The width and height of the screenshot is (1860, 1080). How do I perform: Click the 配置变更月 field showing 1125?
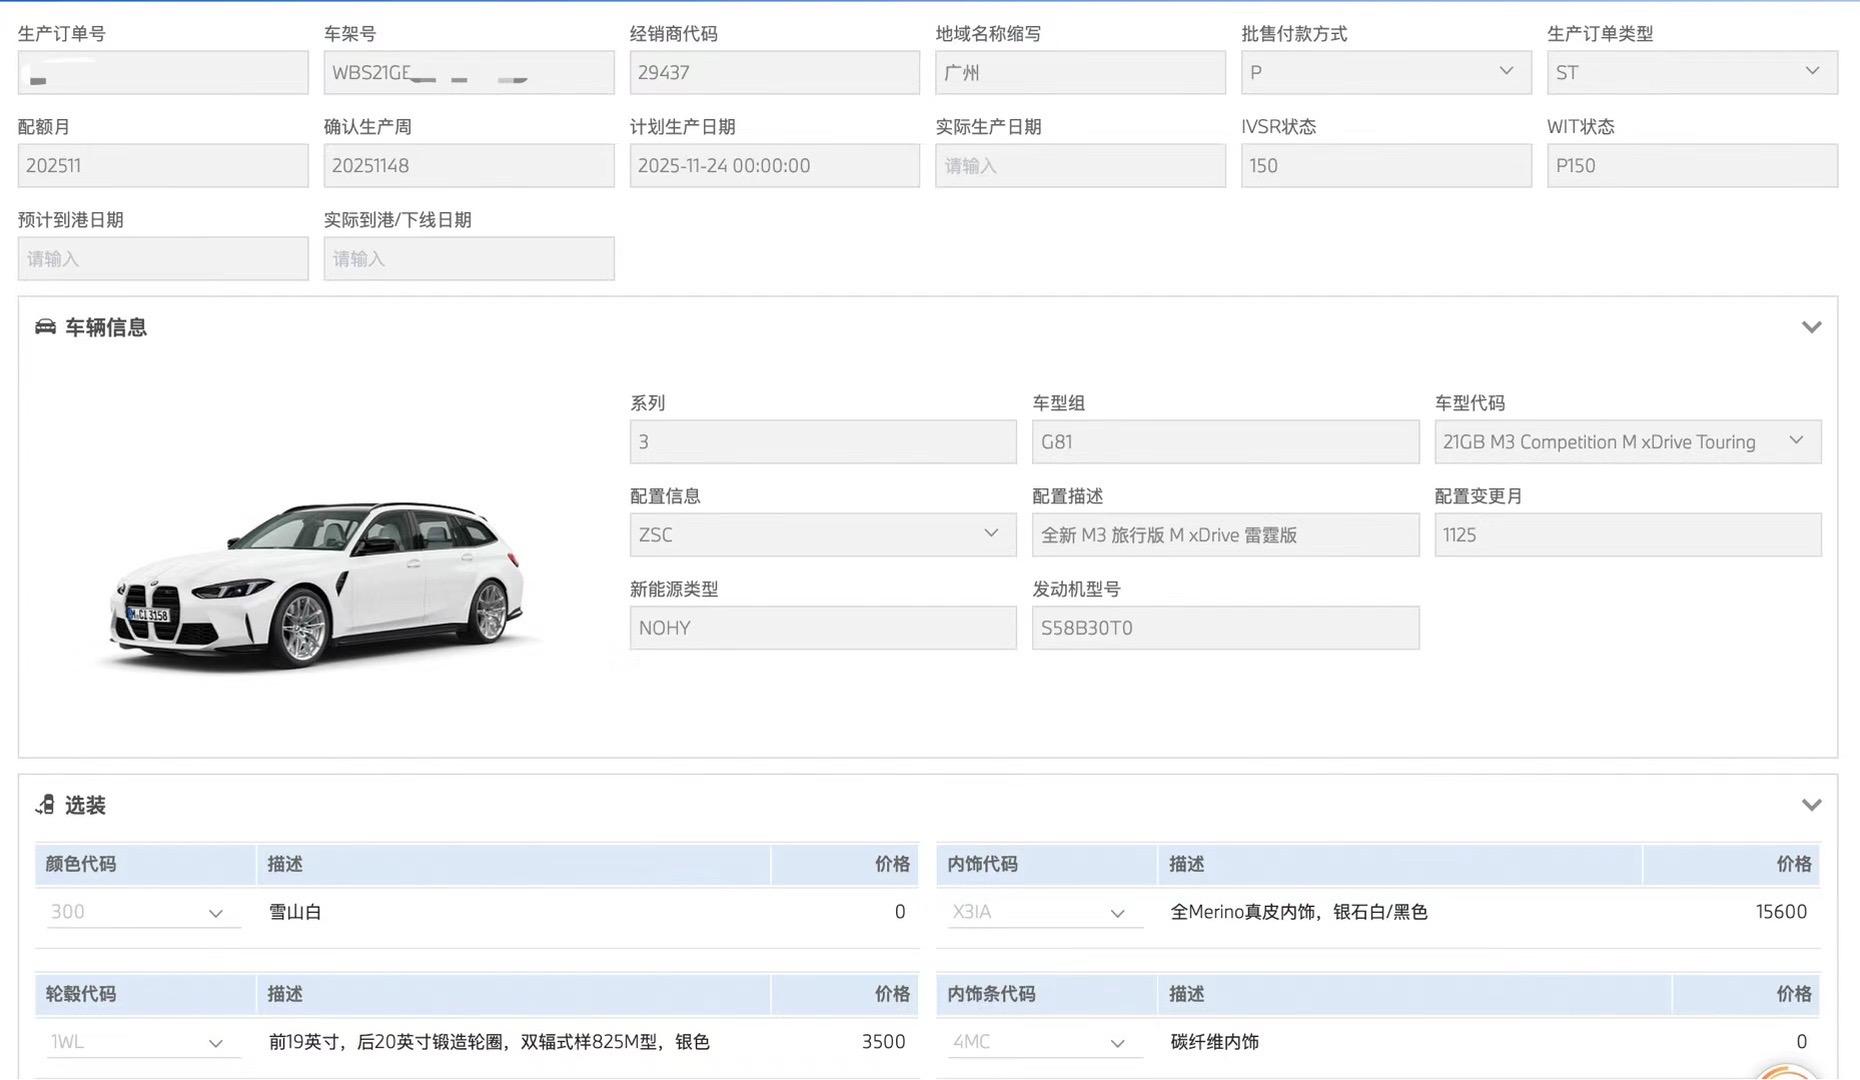[1628, 534]
